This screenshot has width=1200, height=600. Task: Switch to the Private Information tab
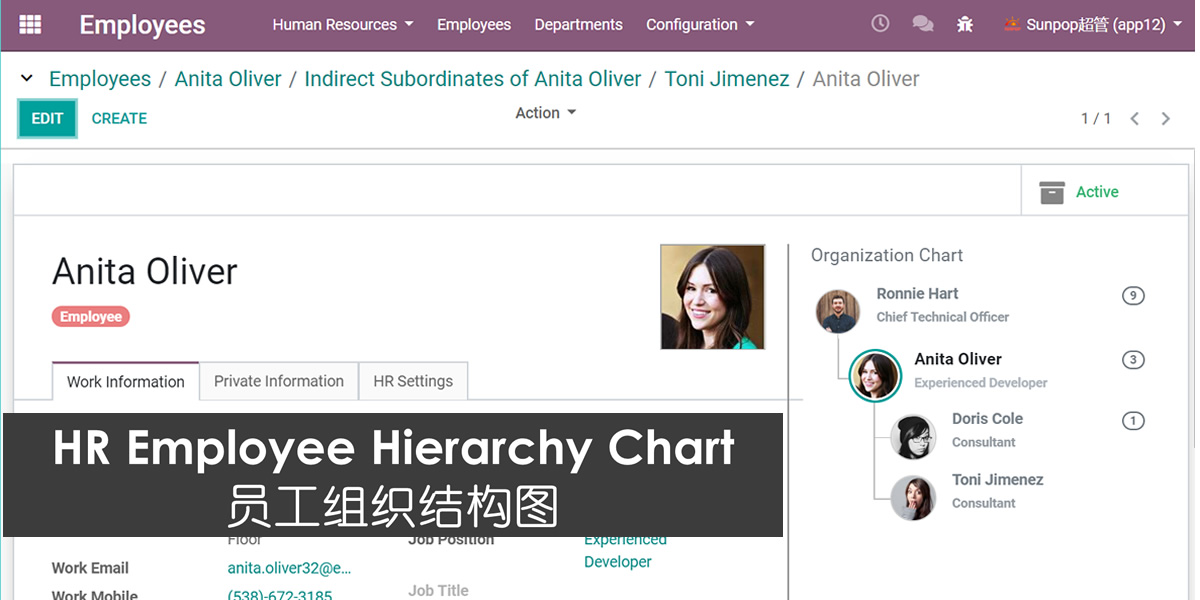click(x=279, y=381)
